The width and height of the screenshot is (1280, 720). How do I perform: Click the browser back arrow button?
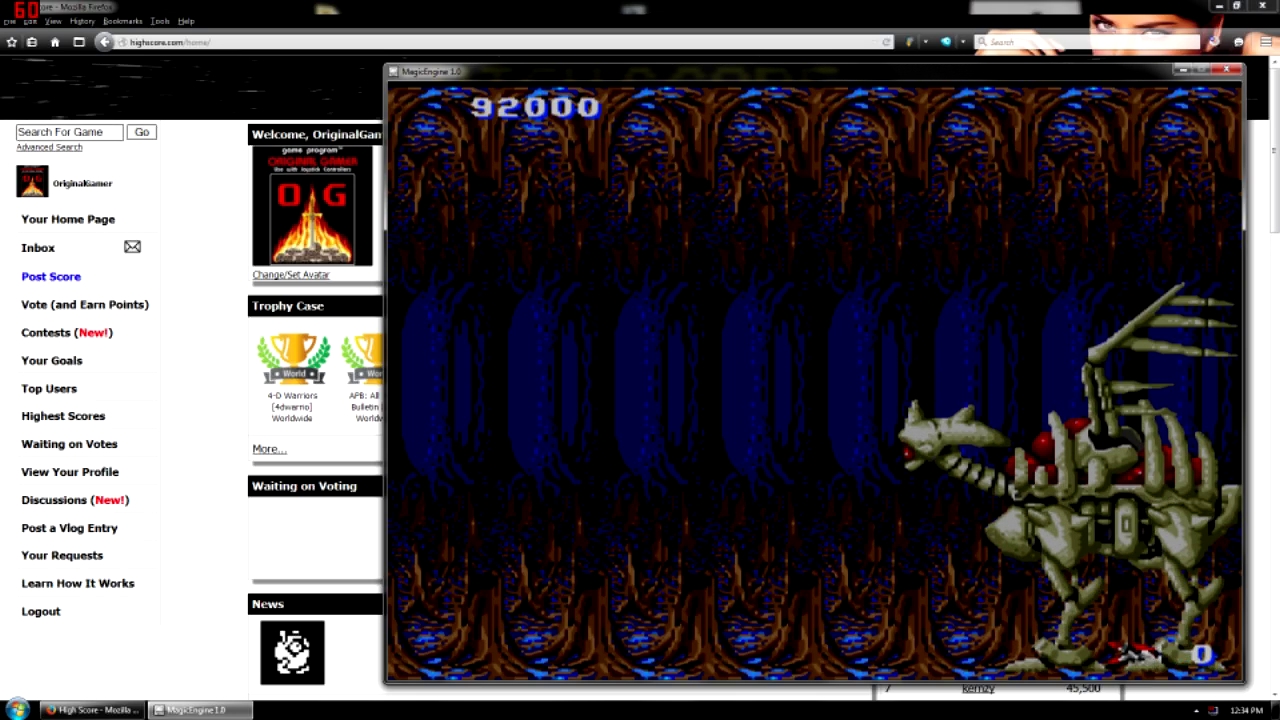point(104,42)
